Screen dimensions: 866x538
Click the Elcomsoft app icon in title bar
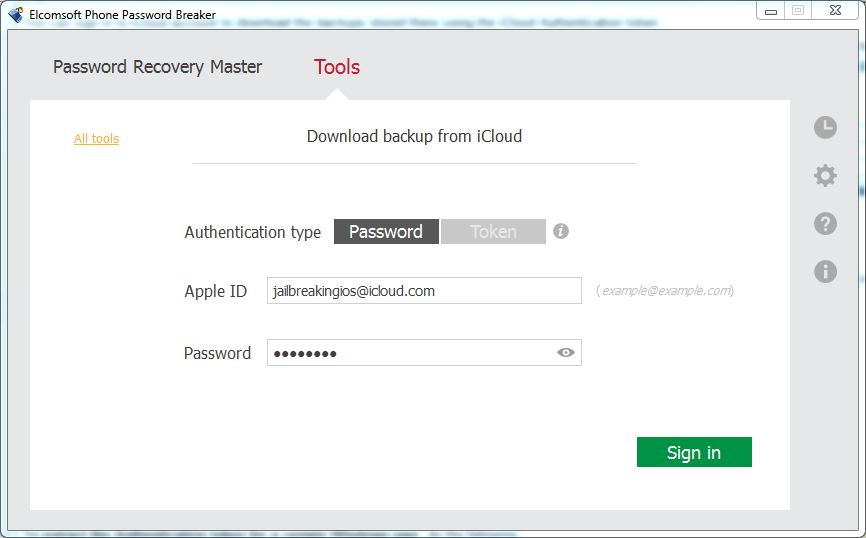[x=16, y=14]
